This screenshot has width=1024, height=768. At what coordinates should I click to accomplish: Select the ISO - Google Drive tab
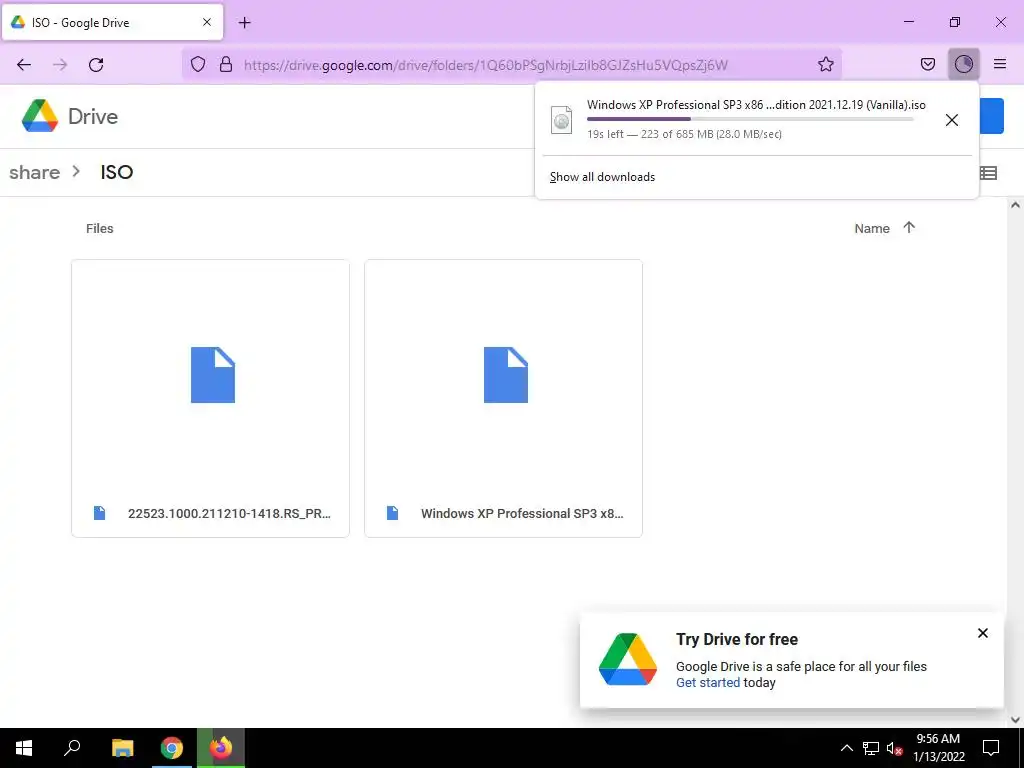click(x=112, y=22)
